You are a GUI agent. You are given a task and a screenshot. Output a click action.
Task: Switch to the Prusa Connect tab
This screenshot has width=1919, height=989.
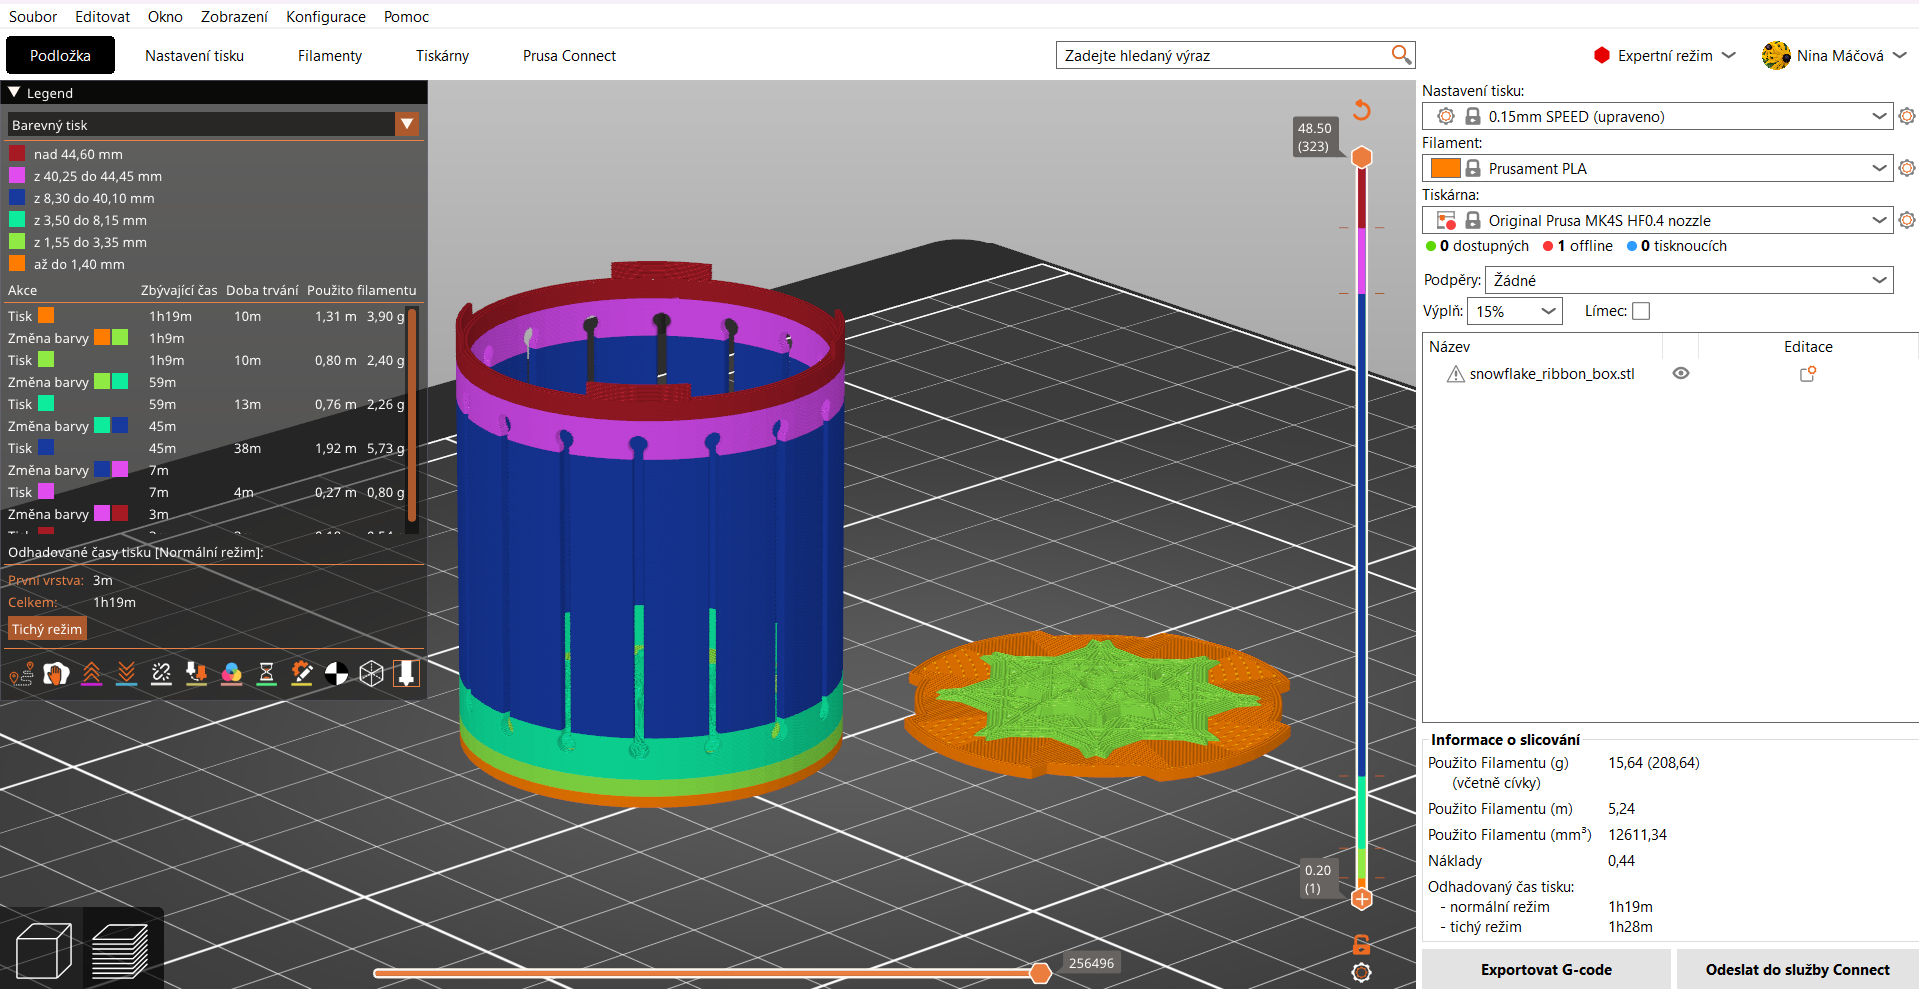569,56
